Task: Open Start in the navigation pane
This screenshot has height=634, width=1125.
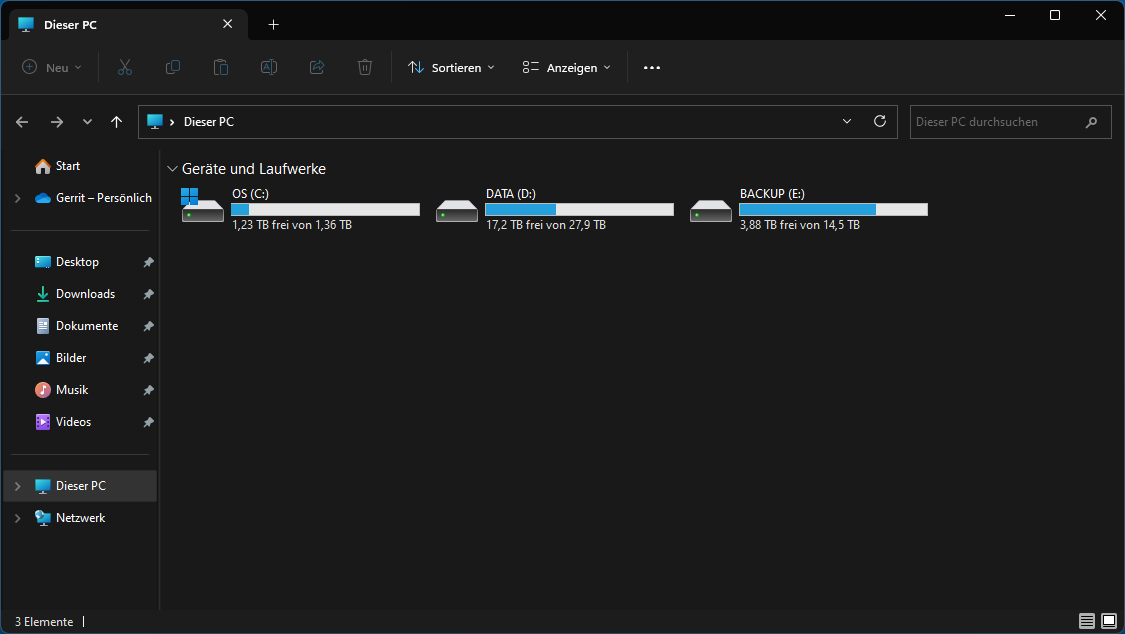Action: coord(57,166)
